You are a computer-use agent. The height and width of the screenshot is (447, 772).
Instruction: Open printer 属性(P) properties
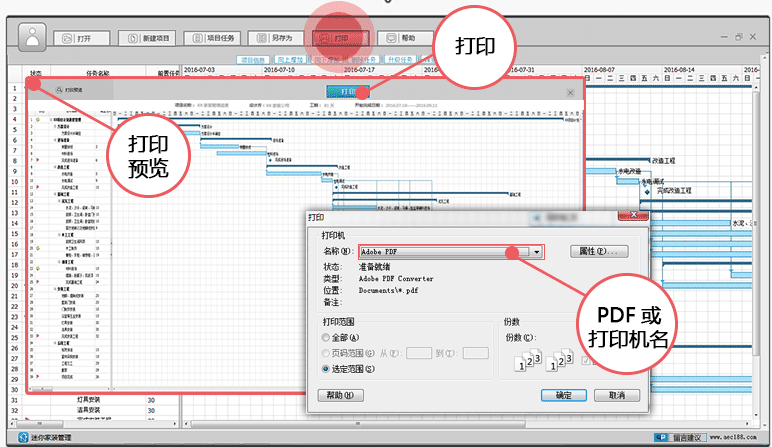599,252
